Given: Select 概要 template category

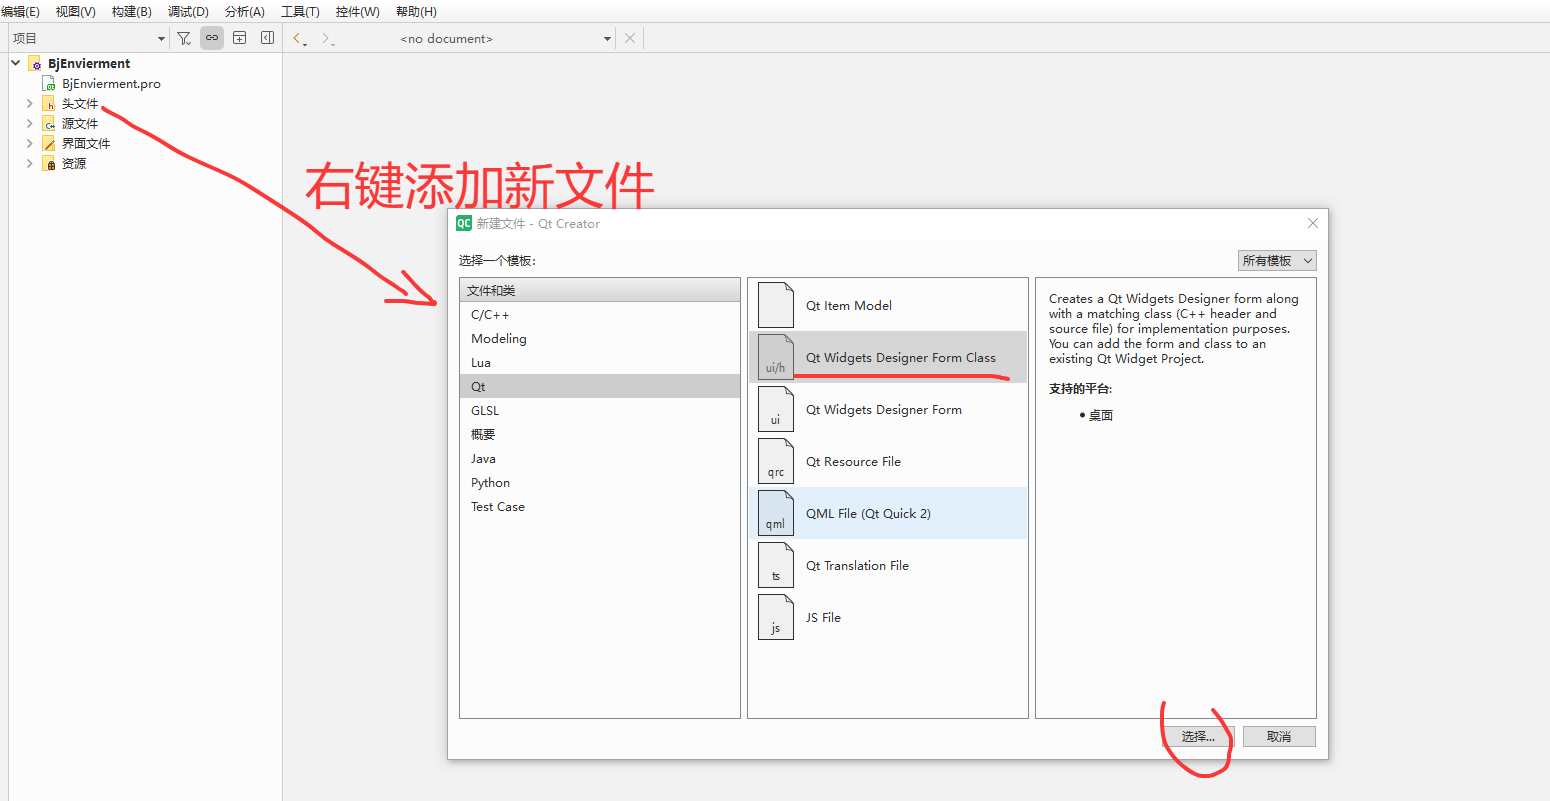Looking at the screenshot, I should pyautogui.click(x=600, y=435).
